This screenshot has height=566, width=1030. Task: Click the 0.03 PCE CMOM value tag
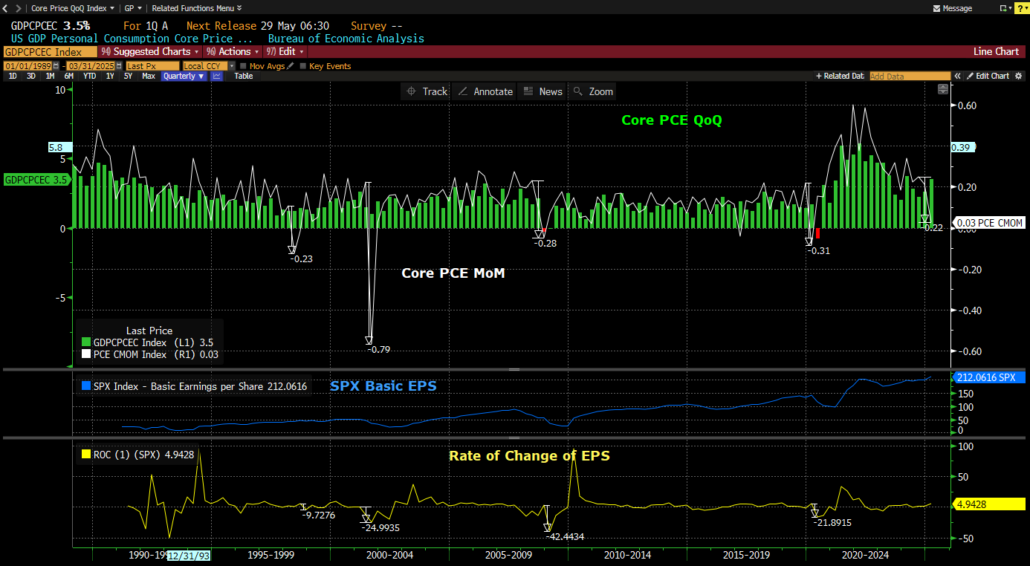989,223
